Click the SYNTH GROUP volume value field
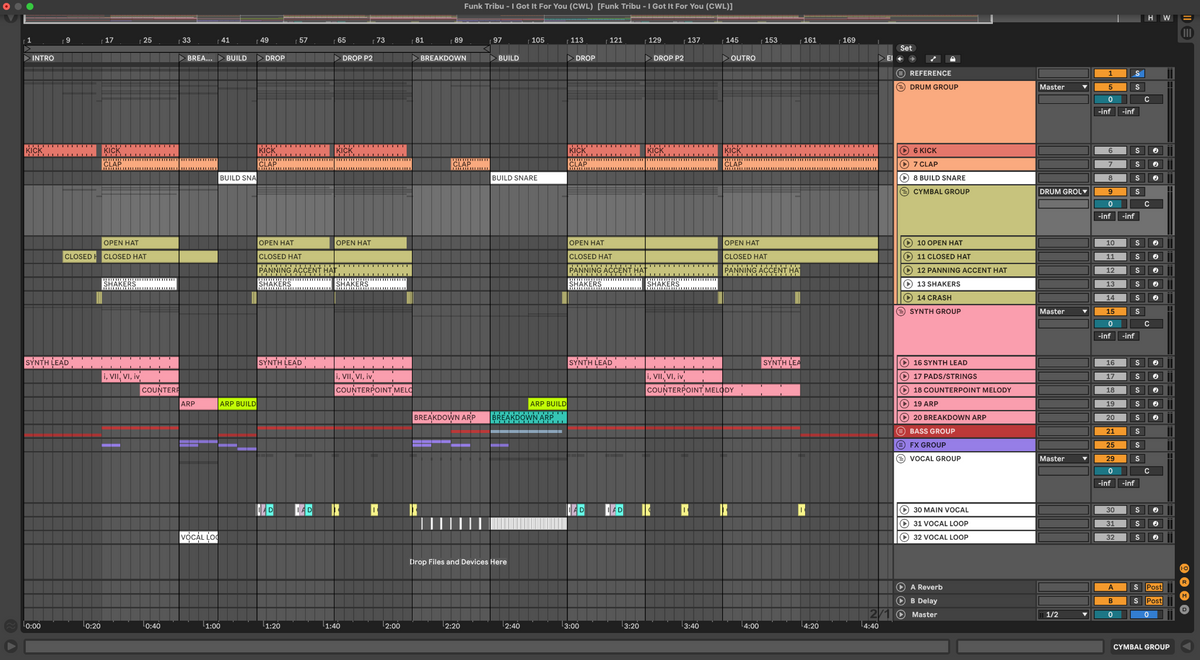This screenshot has height=660, width=1200. 1108,324
